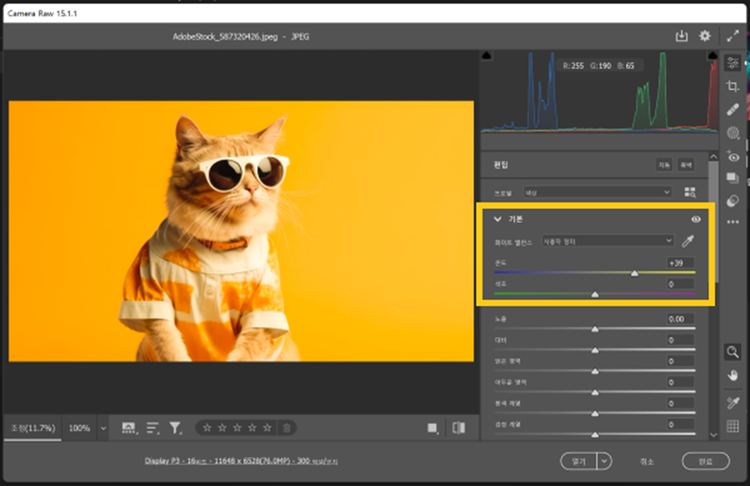Open the Masking tool
The height and width of the screenshot is (486, 750).
[x=733, y=132]
